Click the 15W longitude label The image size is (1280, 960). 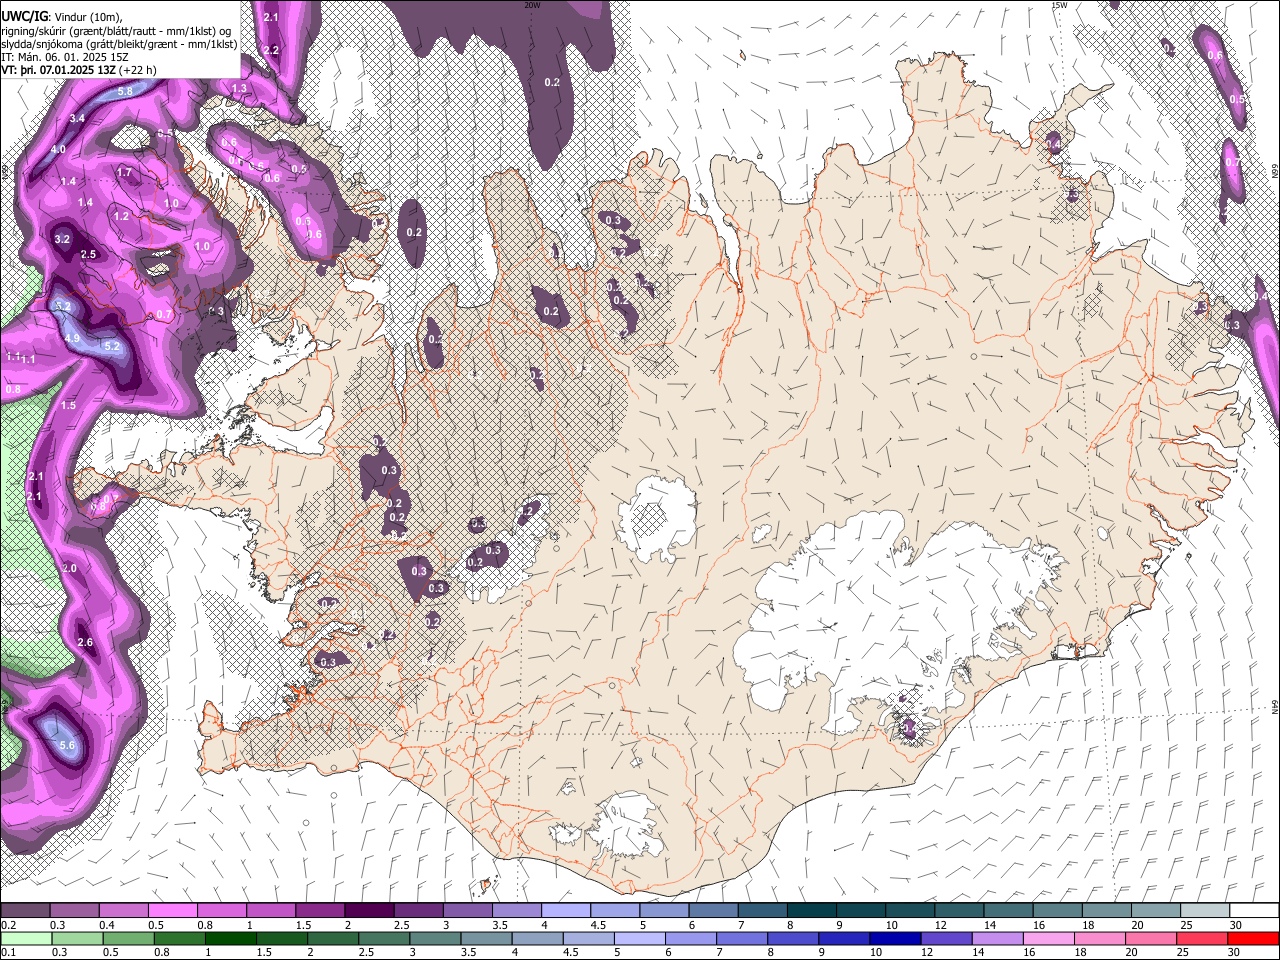[1060, 5]
